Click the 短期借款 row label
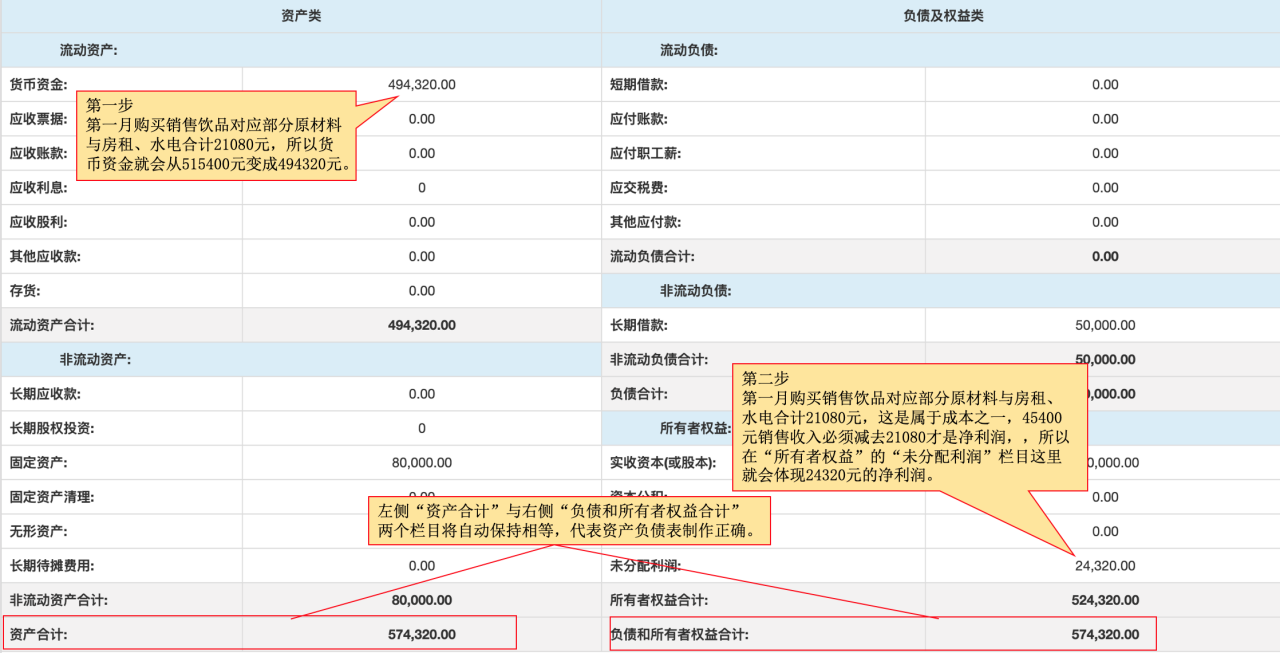 click(x=639, y=85)
